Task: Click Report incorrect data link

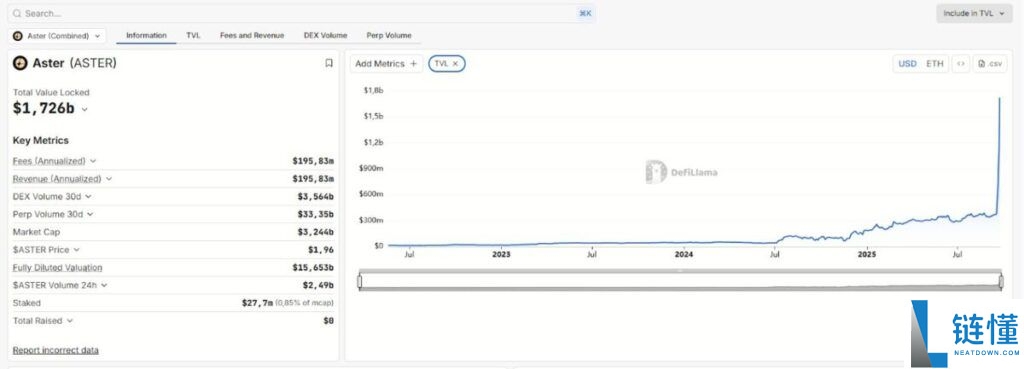Action: (x=56, y=350)
